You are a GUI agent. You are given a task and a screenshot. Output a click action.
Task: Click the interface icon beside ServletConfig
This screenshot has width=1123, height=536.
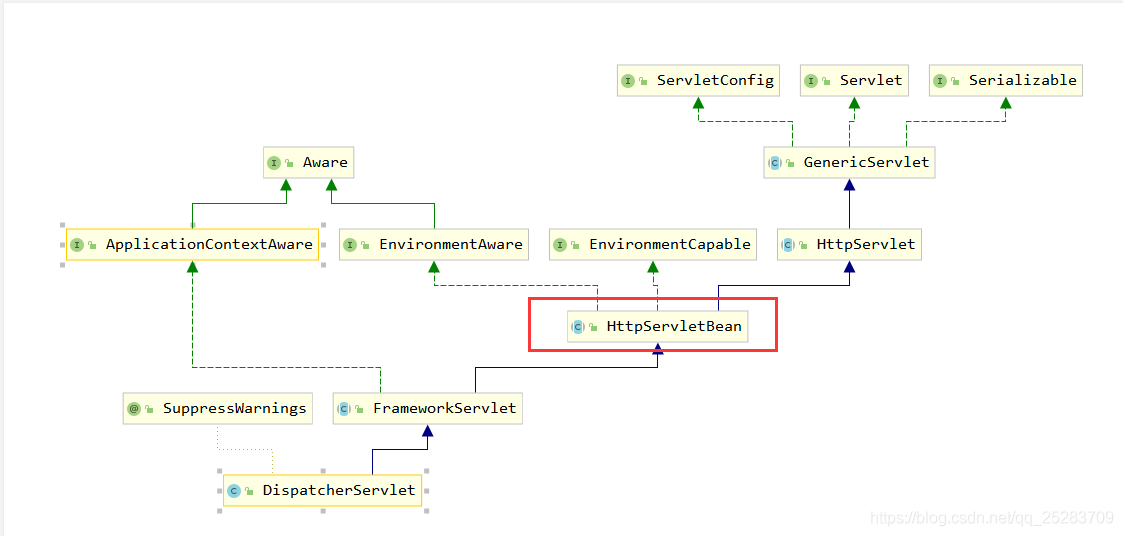coord(628,81)
